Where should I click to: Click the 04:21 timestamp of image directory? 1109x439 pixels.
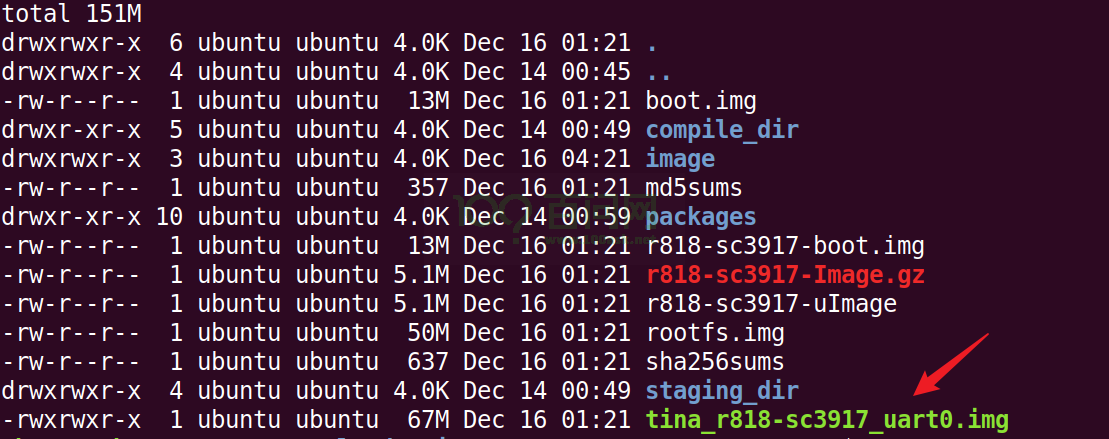click(x=602, y=159)
